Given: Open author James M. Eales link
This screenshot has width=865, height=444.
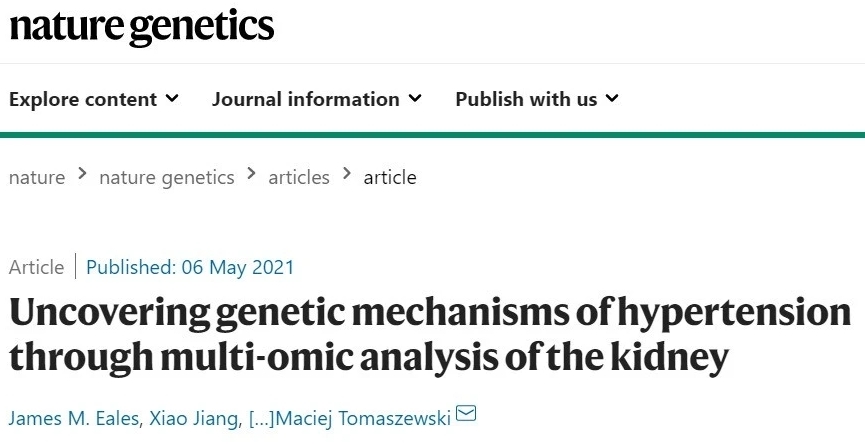Looking at the screenshot, I should [x=74, y=418].
